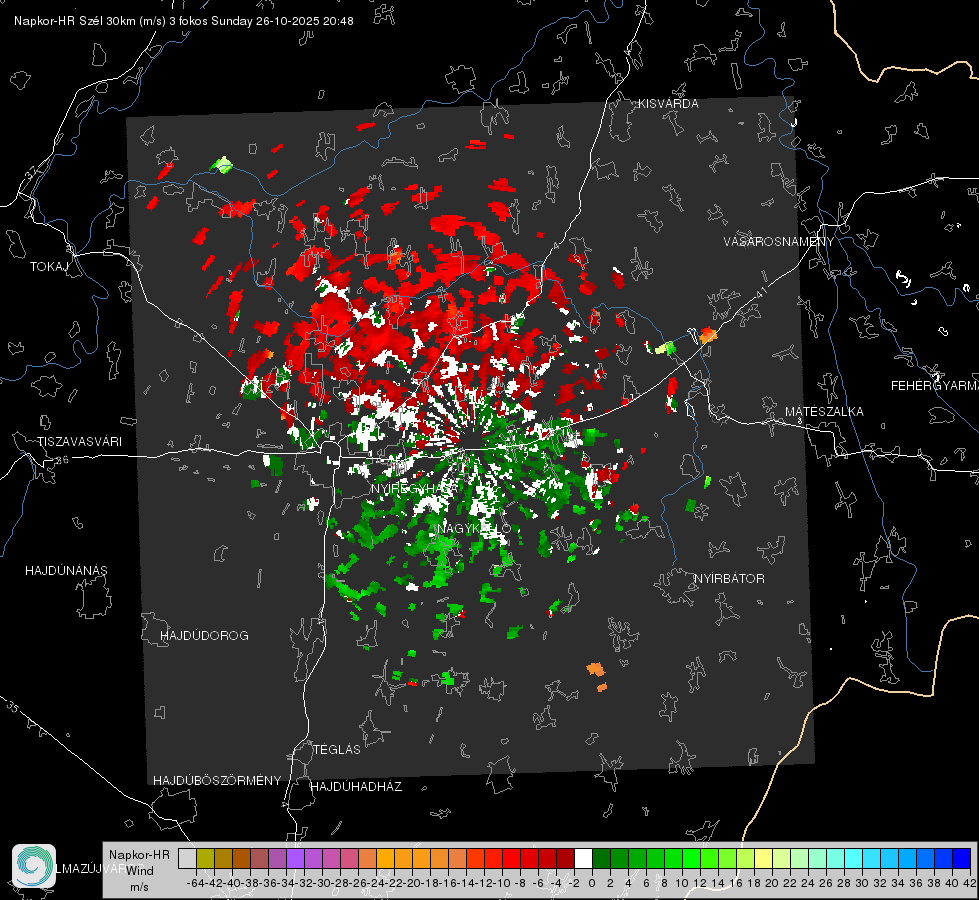This screenshot has width=979, height=900.
Task: Click road number 36 near Tiszavasvári
Action: pos(62,460)
